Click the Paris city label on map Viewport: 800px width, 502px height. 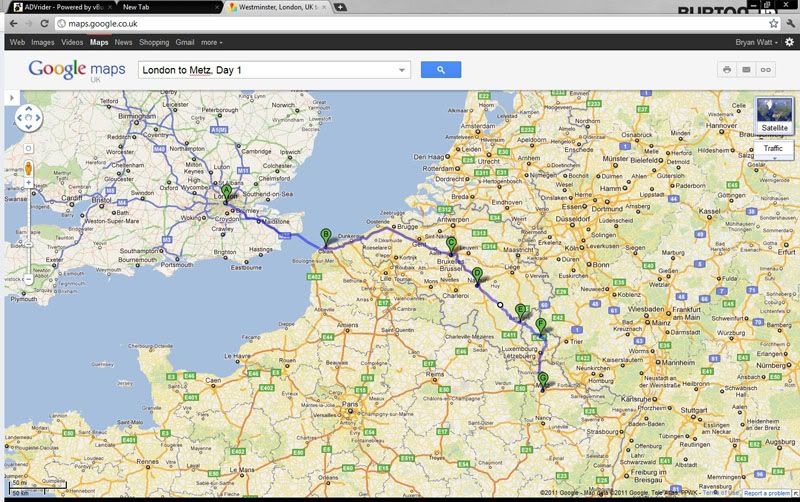[350, 404]
